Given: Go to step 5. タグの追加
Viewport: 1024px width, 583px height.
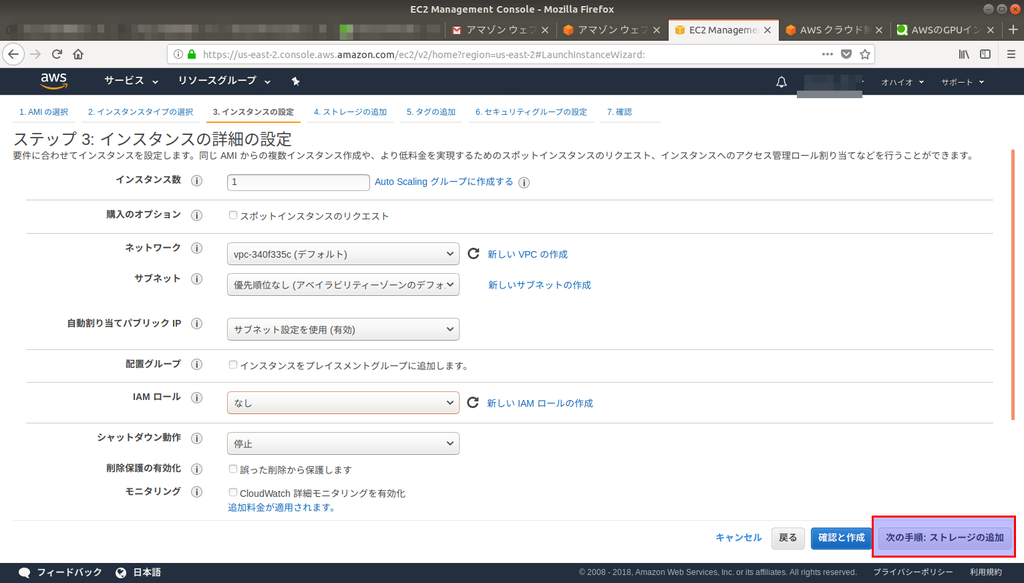Looking at the screenshot, I should tap(431, 112).
